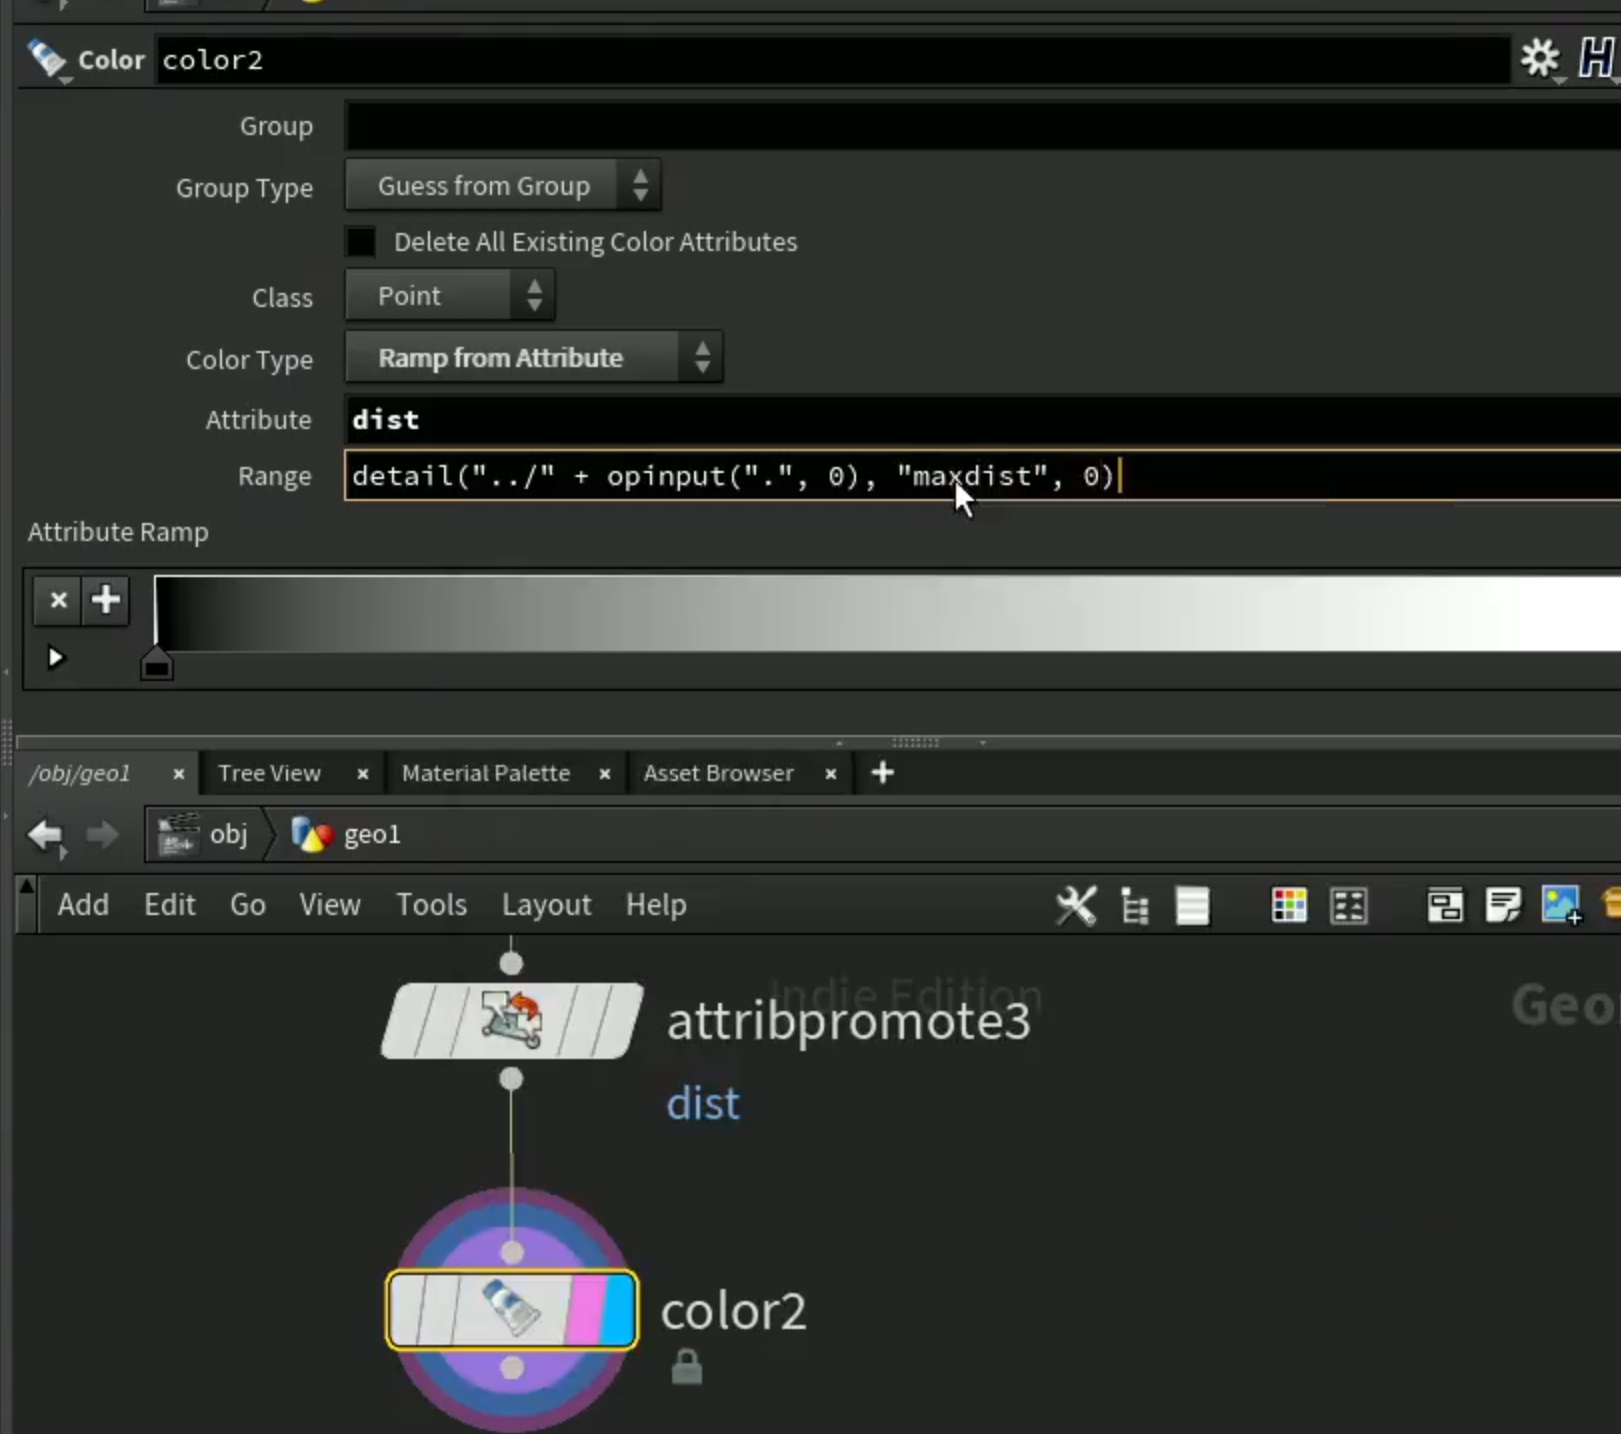Toggle grid layout dots icon

click(1348, 906)
